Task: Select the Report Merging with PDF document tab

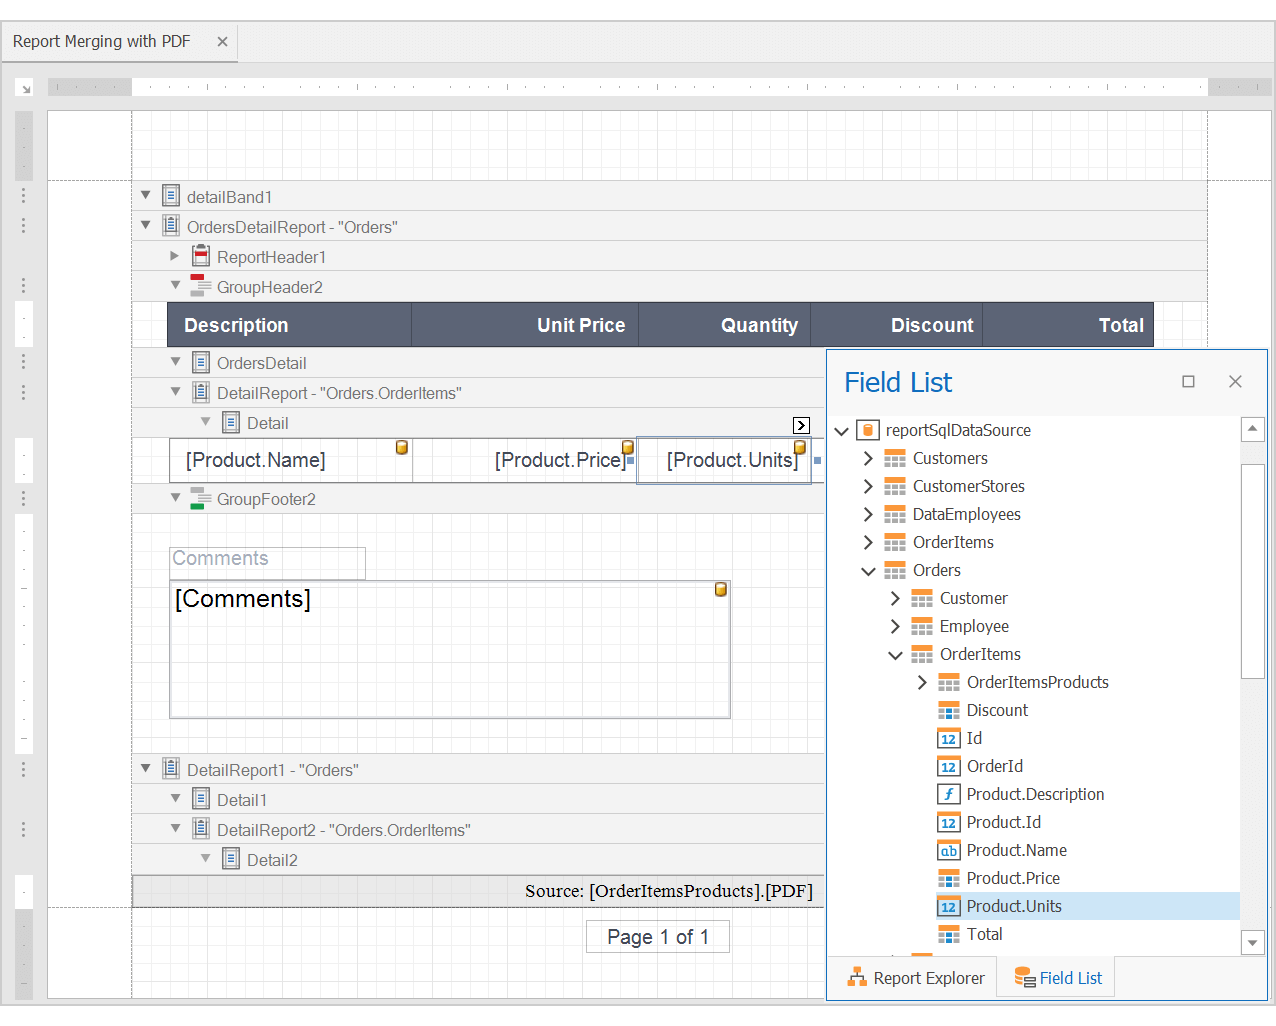Action: (100, 42)
